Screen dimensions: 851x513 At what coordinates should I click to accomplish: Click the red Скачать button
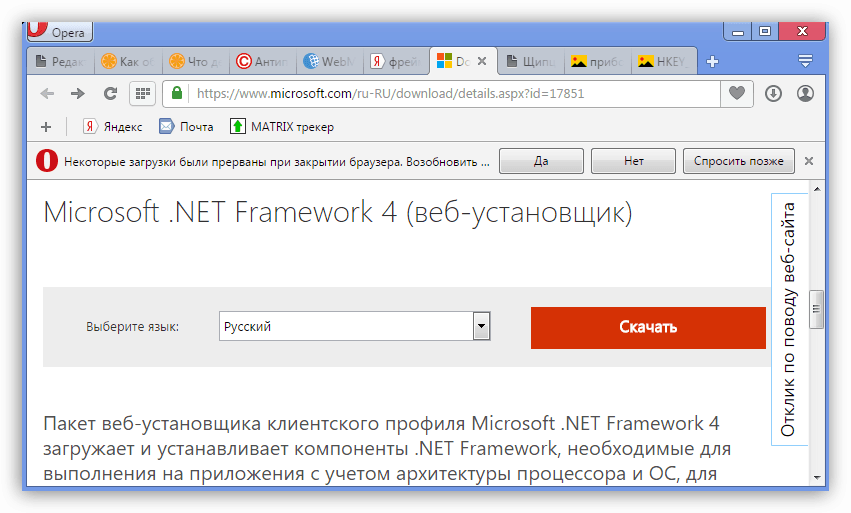[x=648, y=327]
